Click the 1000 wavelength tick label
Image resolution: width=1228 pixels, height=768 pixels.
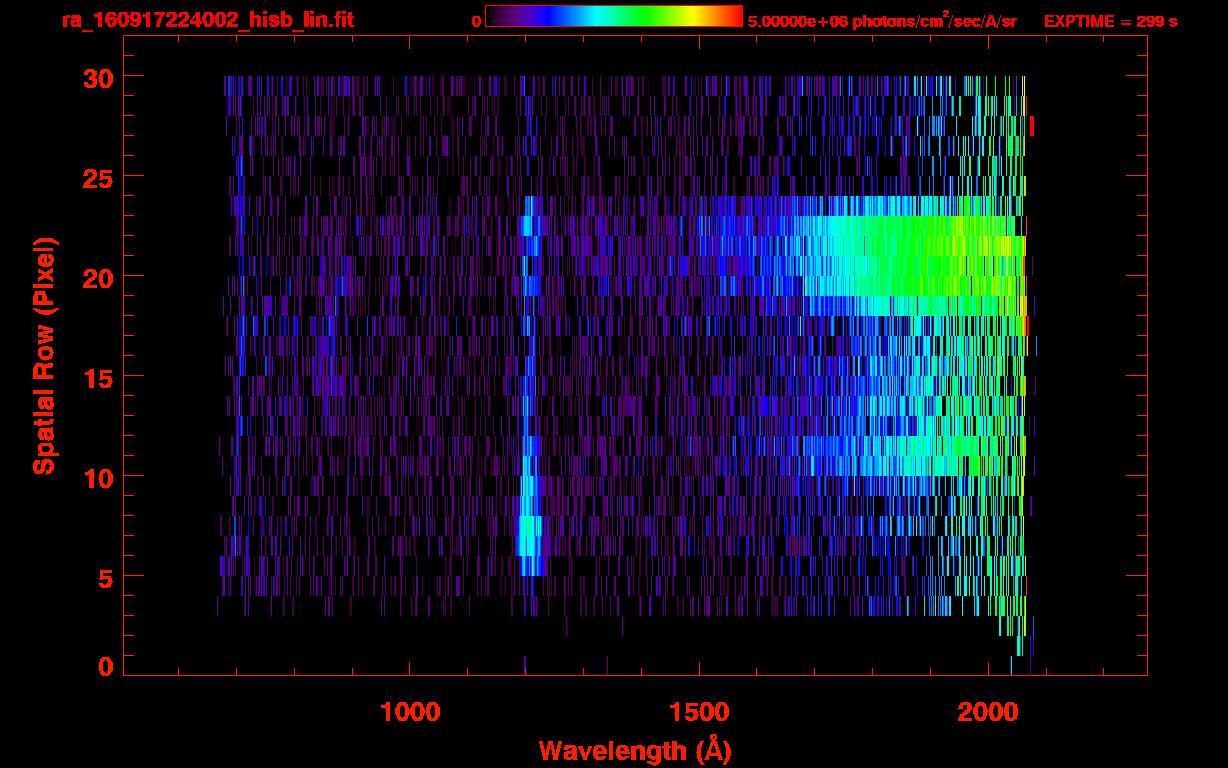click(x=410, y=711)
